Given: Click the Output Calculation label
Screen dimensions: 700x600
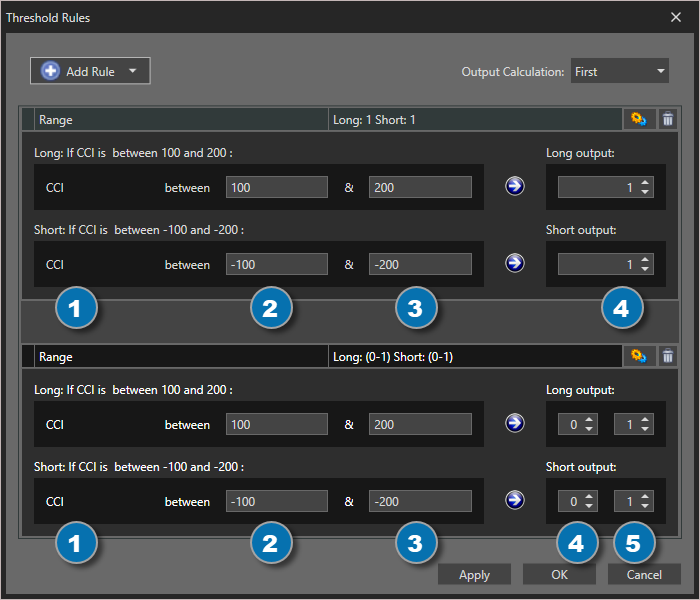Looking at the screenshot, I should click(x=513, y=71).
